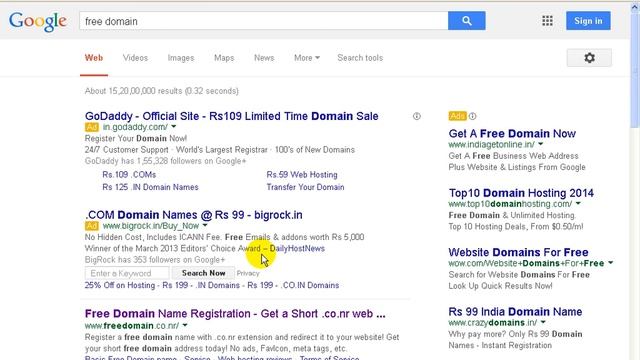Switch to the Images tab
This screenshot has height=360, width=640.
[x=181, y=58]
